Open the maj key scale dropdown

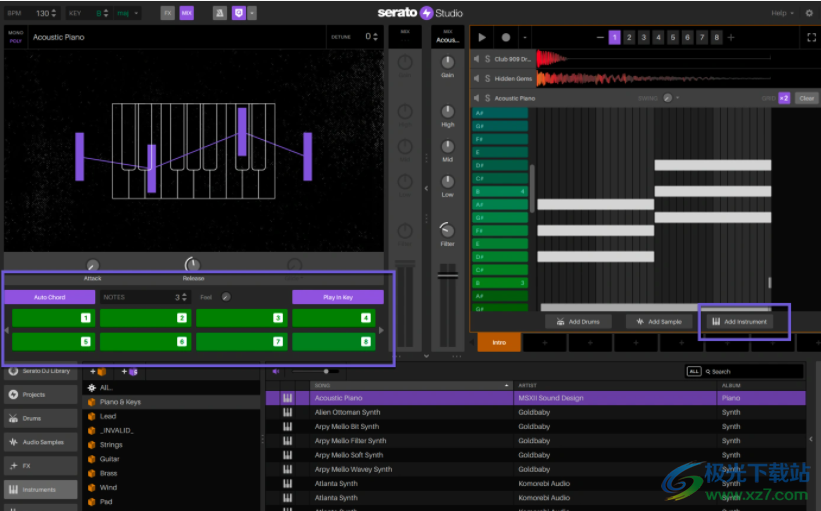click(x=128, y=13)
